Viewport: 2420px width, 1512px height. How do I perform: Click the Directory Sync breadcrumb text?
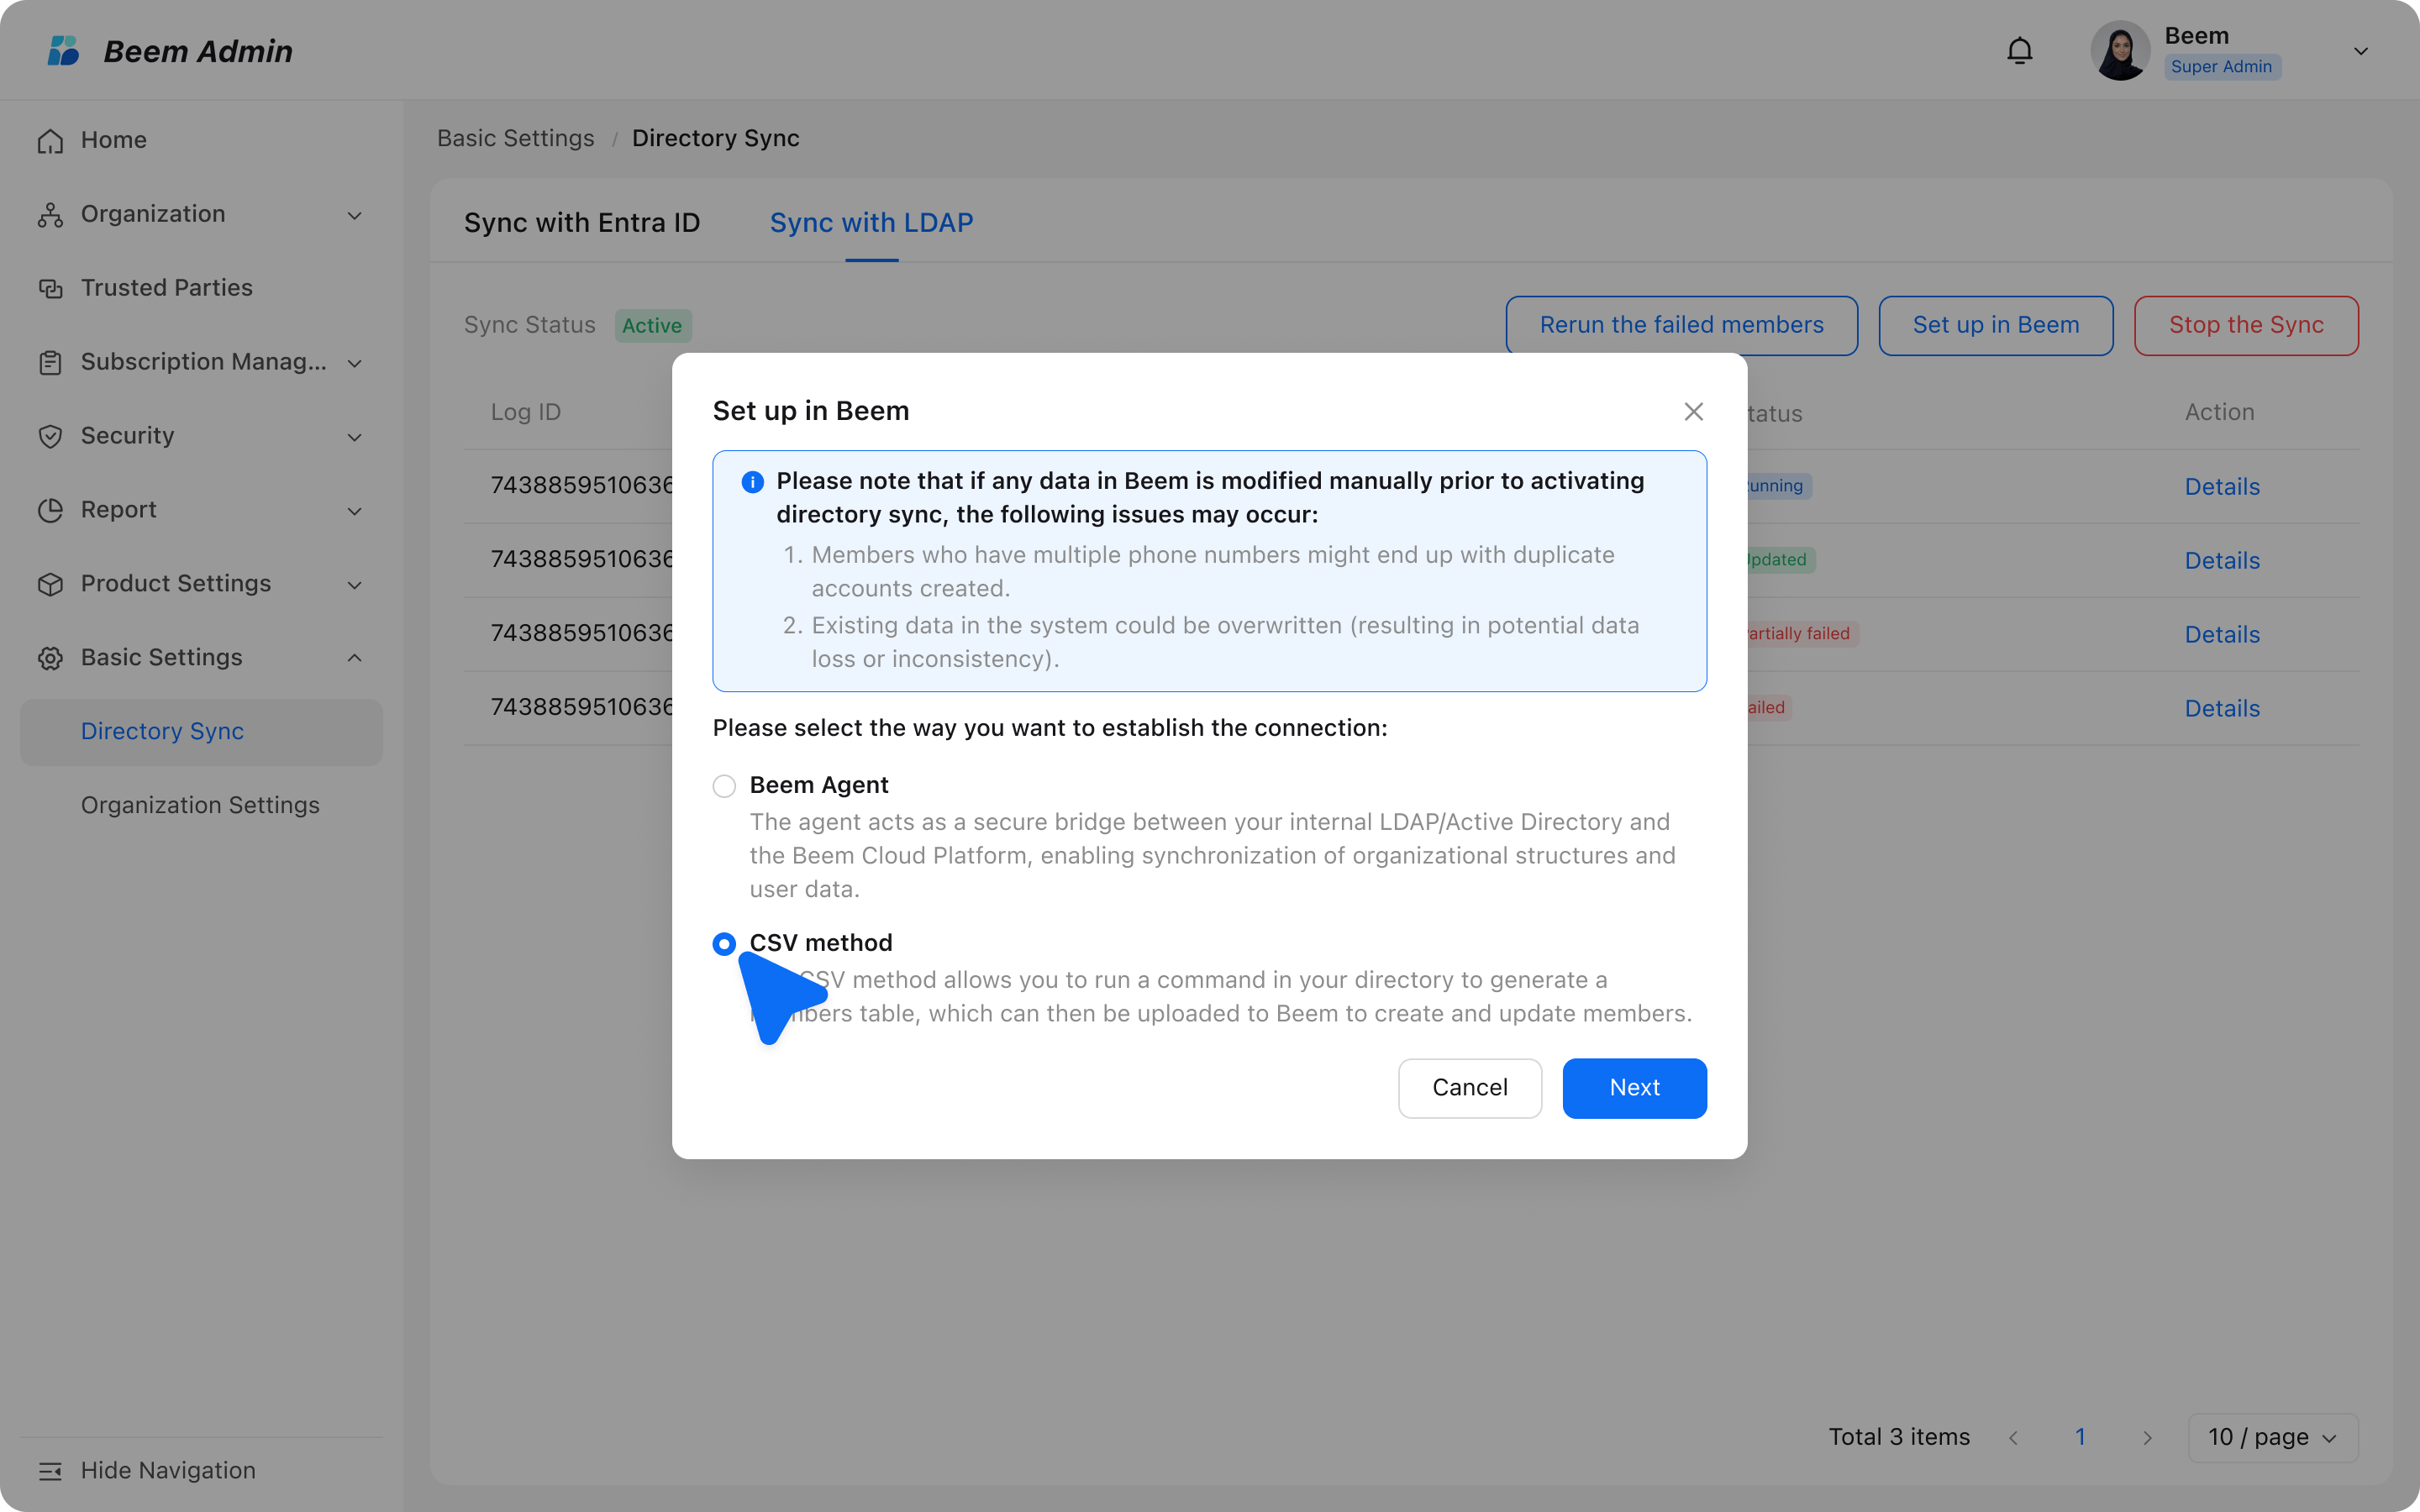tap(716, 138)
